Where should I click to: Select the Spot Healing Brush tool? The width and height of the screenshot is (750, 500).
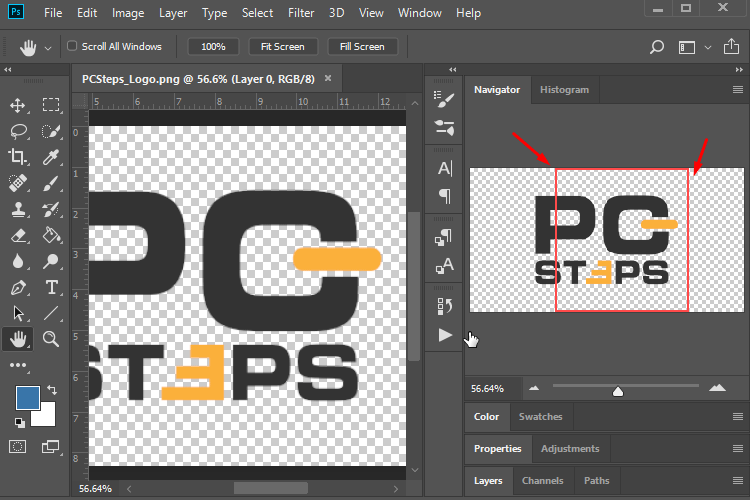point(18,183)
